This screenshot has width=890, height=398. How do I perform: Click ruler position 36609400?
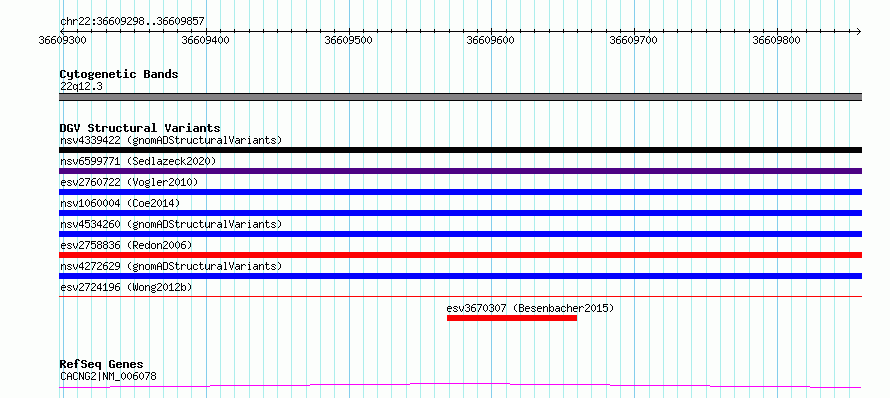click(205, 40)
